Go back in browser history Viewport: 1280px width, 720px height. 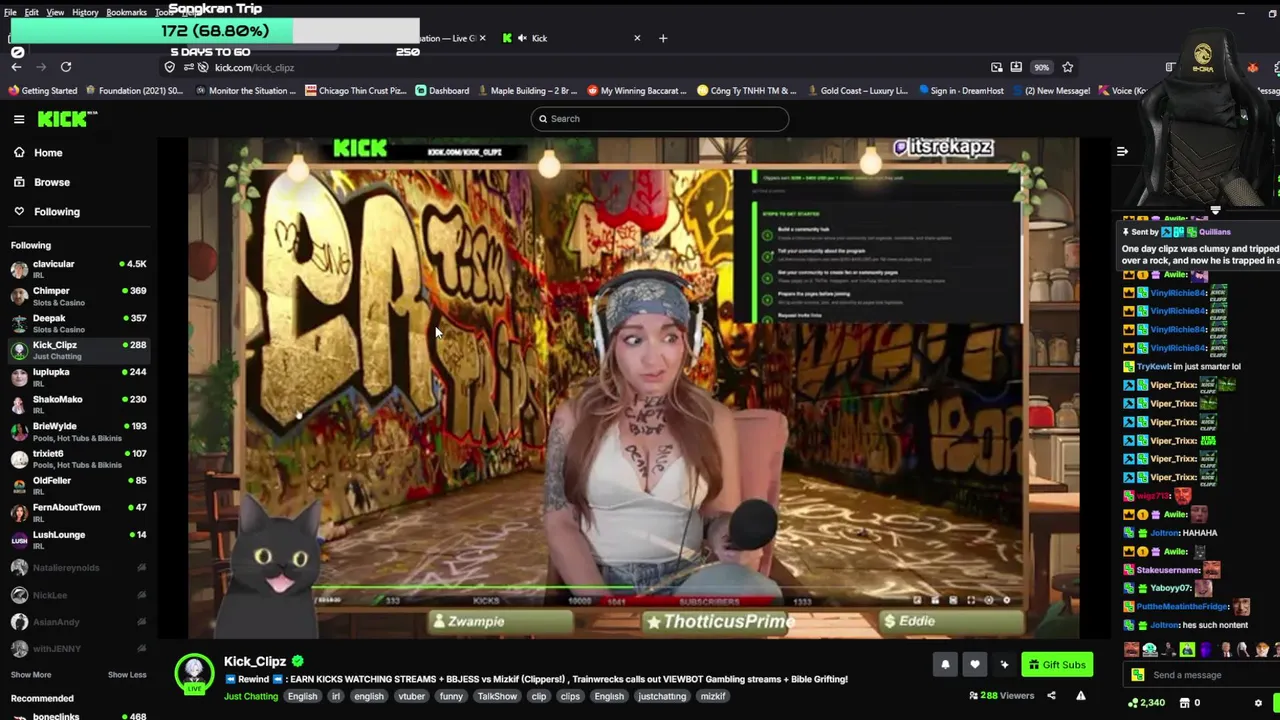point(16,67)
